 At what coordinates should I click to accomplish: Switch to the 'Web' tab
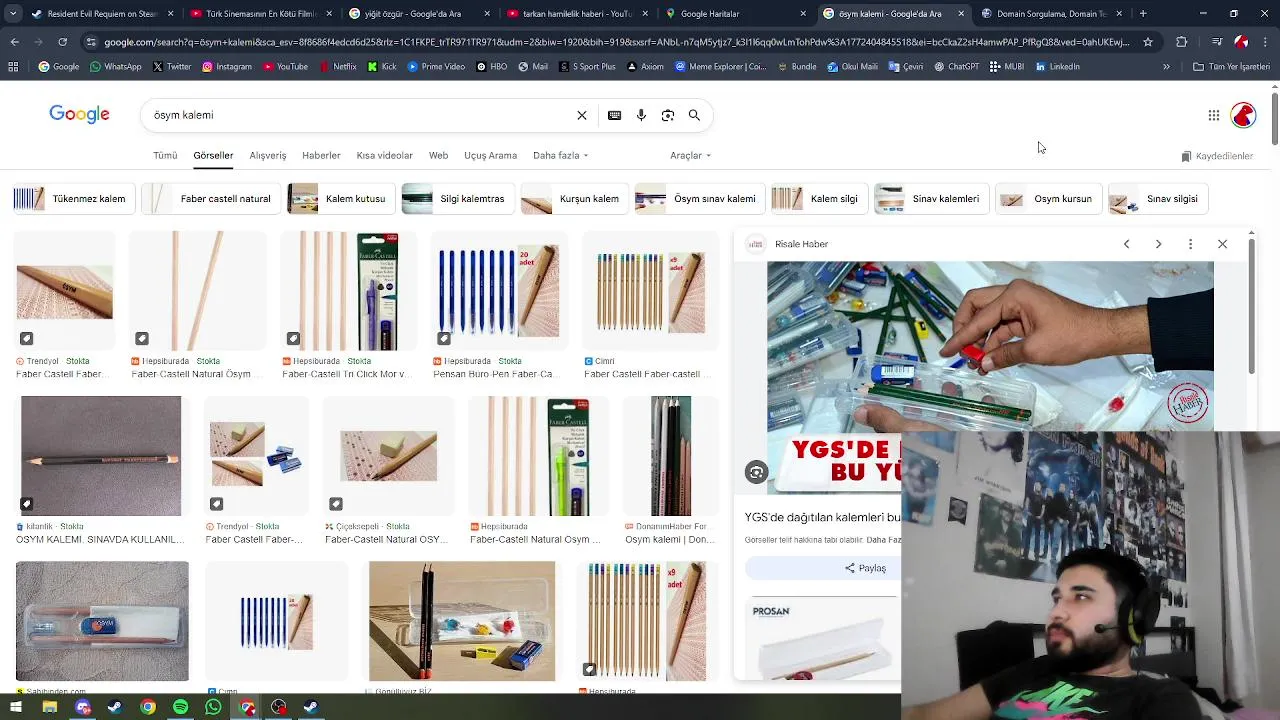pos(438,156)
